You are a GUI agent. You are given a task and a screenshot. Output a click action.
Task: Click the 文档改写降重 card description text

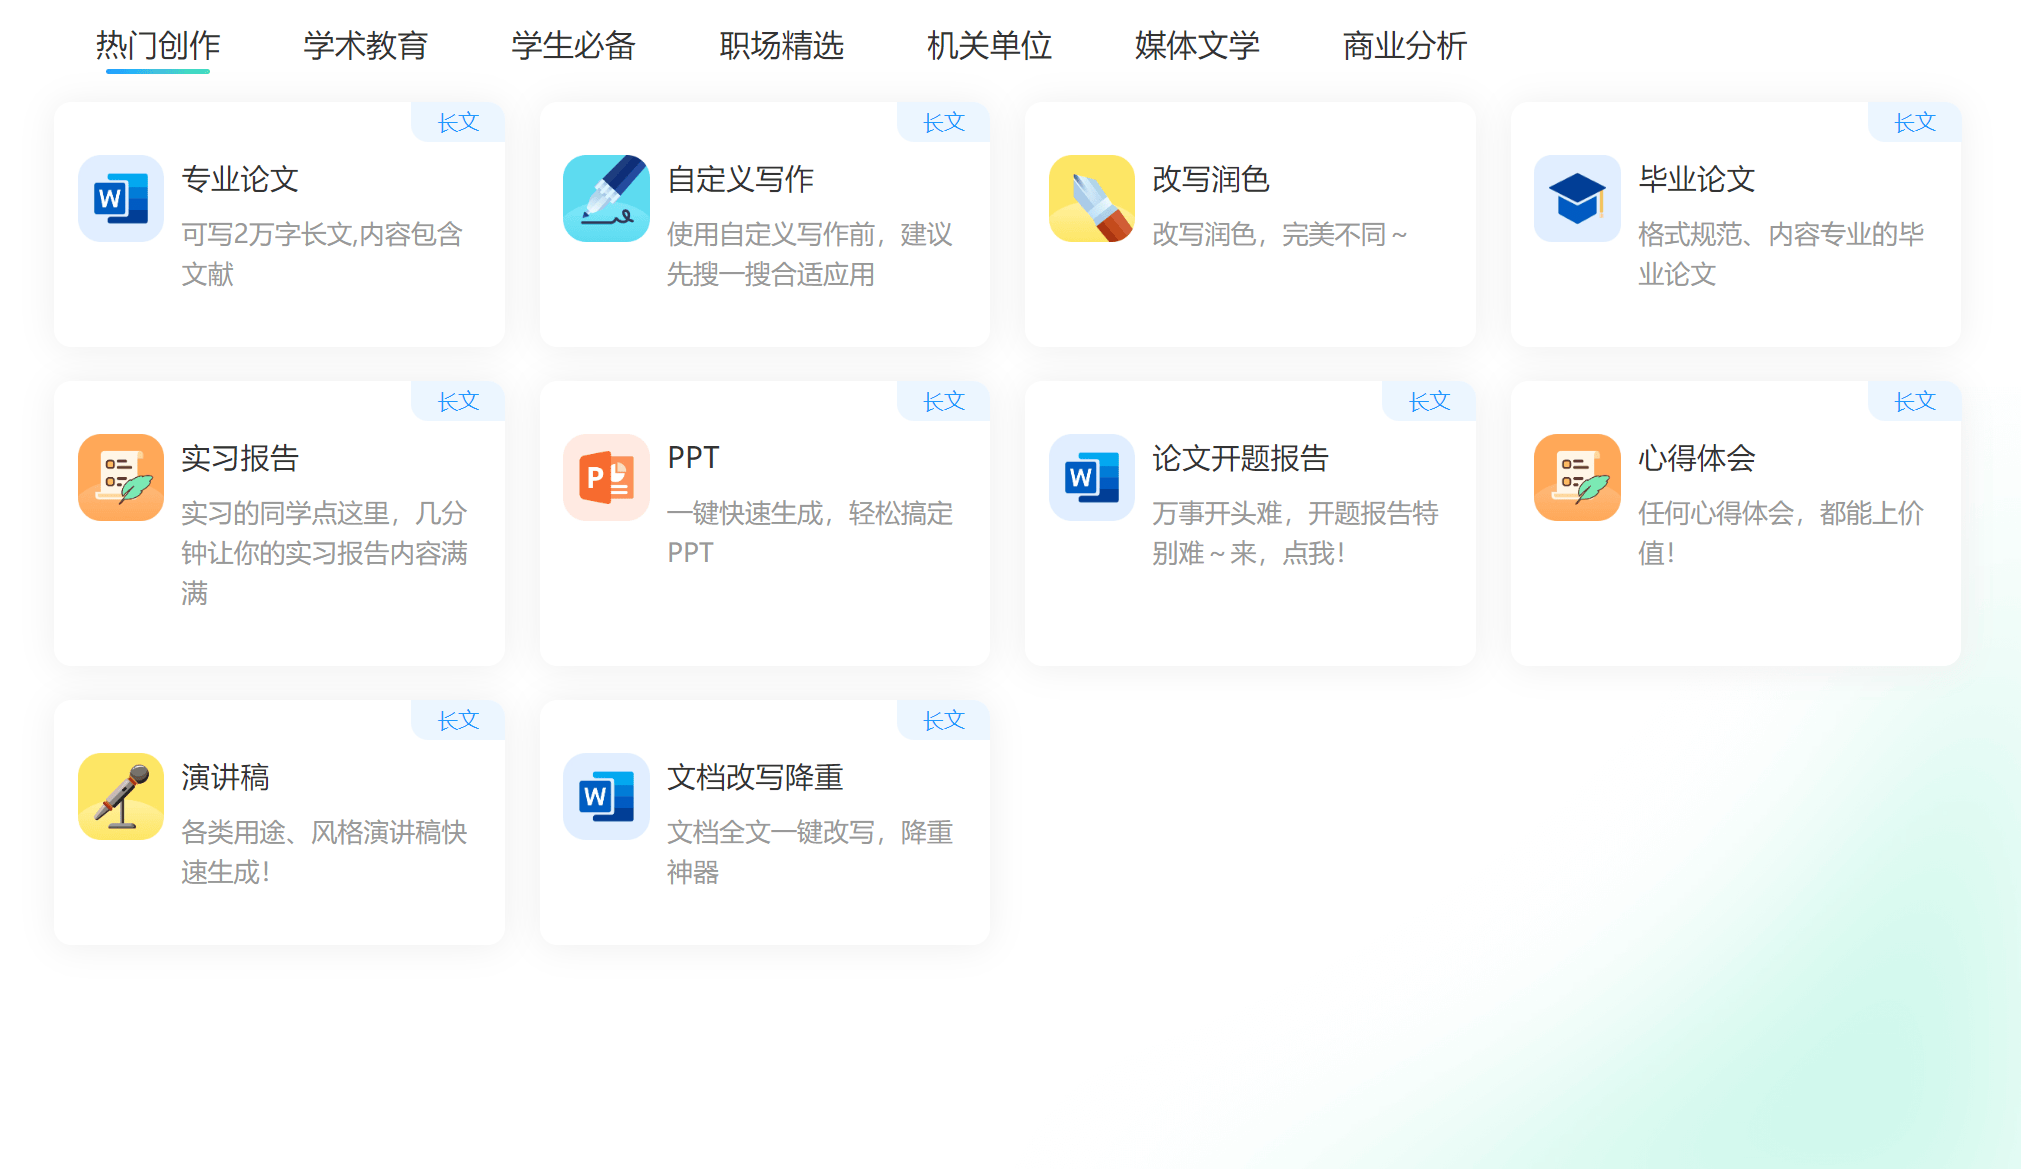click(809, 851)
